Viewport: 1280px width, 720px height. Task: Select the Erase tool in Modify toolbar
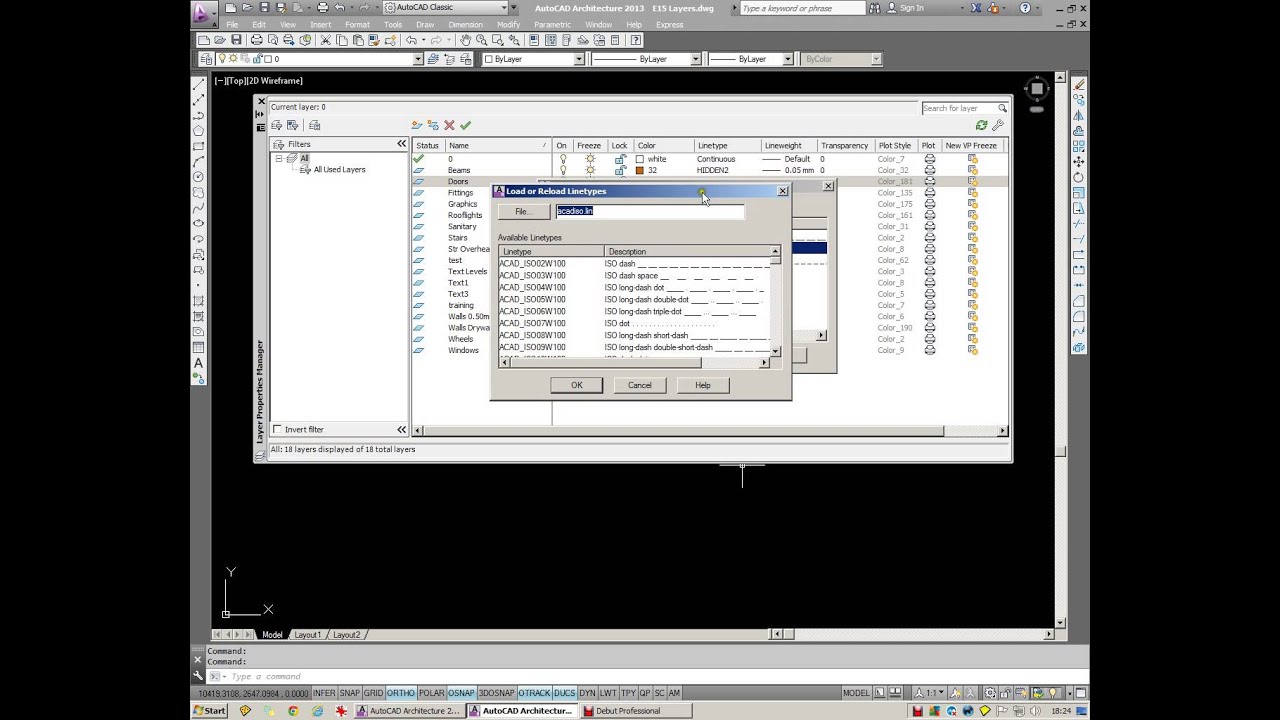point(1078,85)
